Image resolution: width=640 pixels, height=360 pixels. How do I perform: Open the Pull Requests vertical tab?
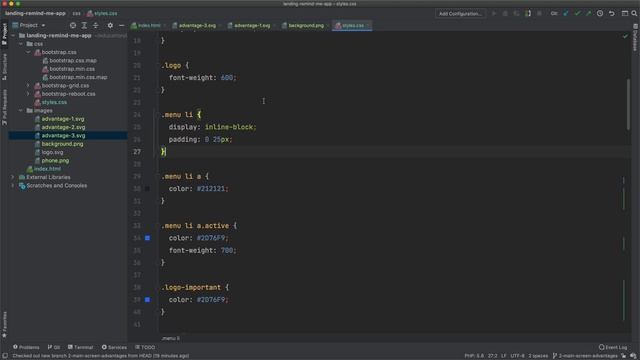click(4, 107)
